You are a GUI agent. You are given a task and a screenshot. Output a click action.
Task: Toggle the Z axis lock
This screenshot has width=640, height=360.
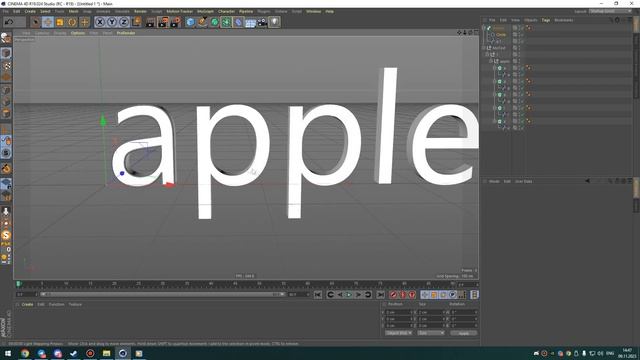[124, 22]
